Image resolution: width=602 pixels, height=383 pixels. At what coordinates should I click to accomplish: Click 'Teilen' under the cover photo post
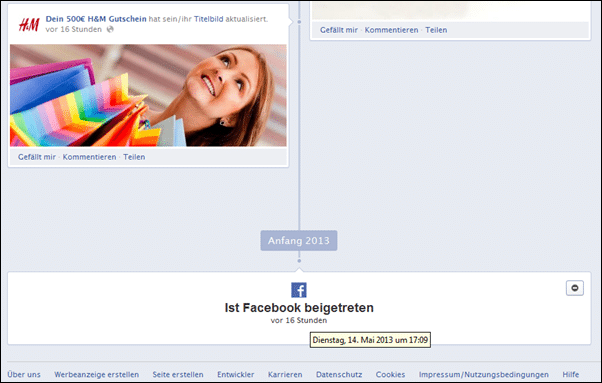[x=134, y=157]
